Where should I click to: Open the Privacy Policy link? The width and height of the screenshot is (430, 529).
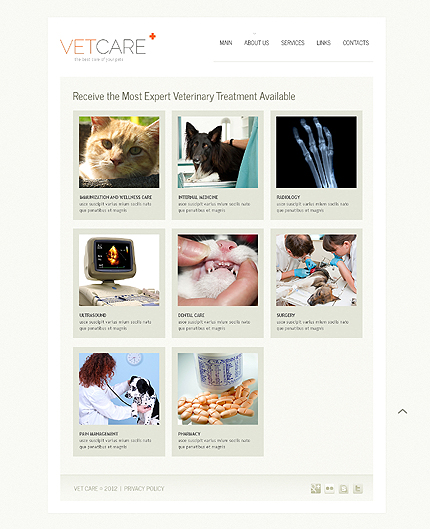coord(144,489)
